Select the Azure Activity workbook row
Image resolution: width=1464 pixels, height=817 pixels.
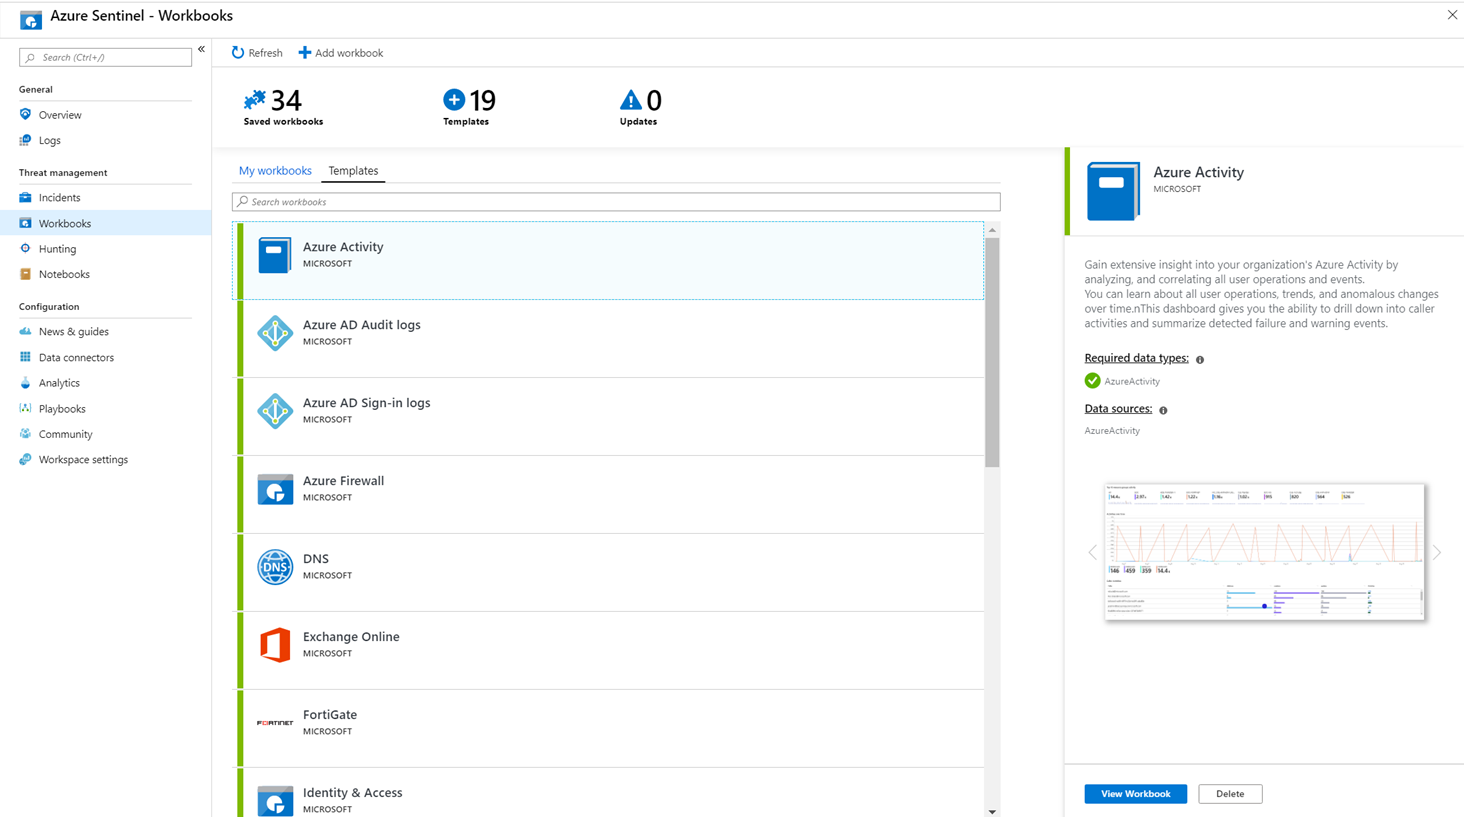pos(608,261)
